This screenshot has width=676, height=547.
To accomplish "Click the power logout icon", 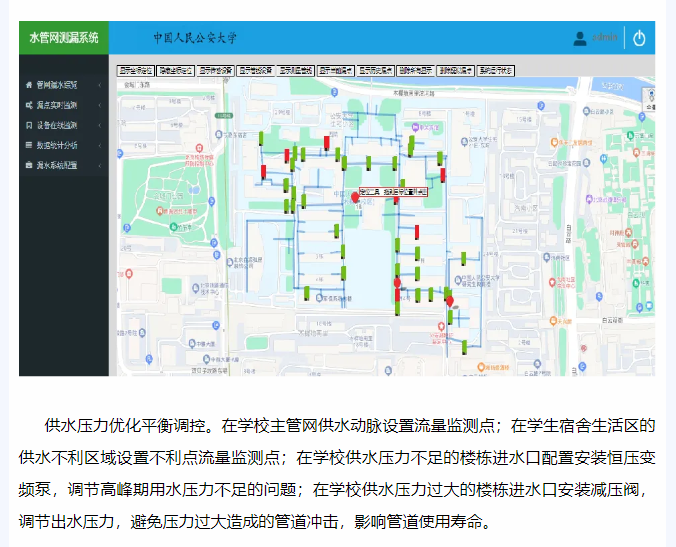I will (640, 38).
